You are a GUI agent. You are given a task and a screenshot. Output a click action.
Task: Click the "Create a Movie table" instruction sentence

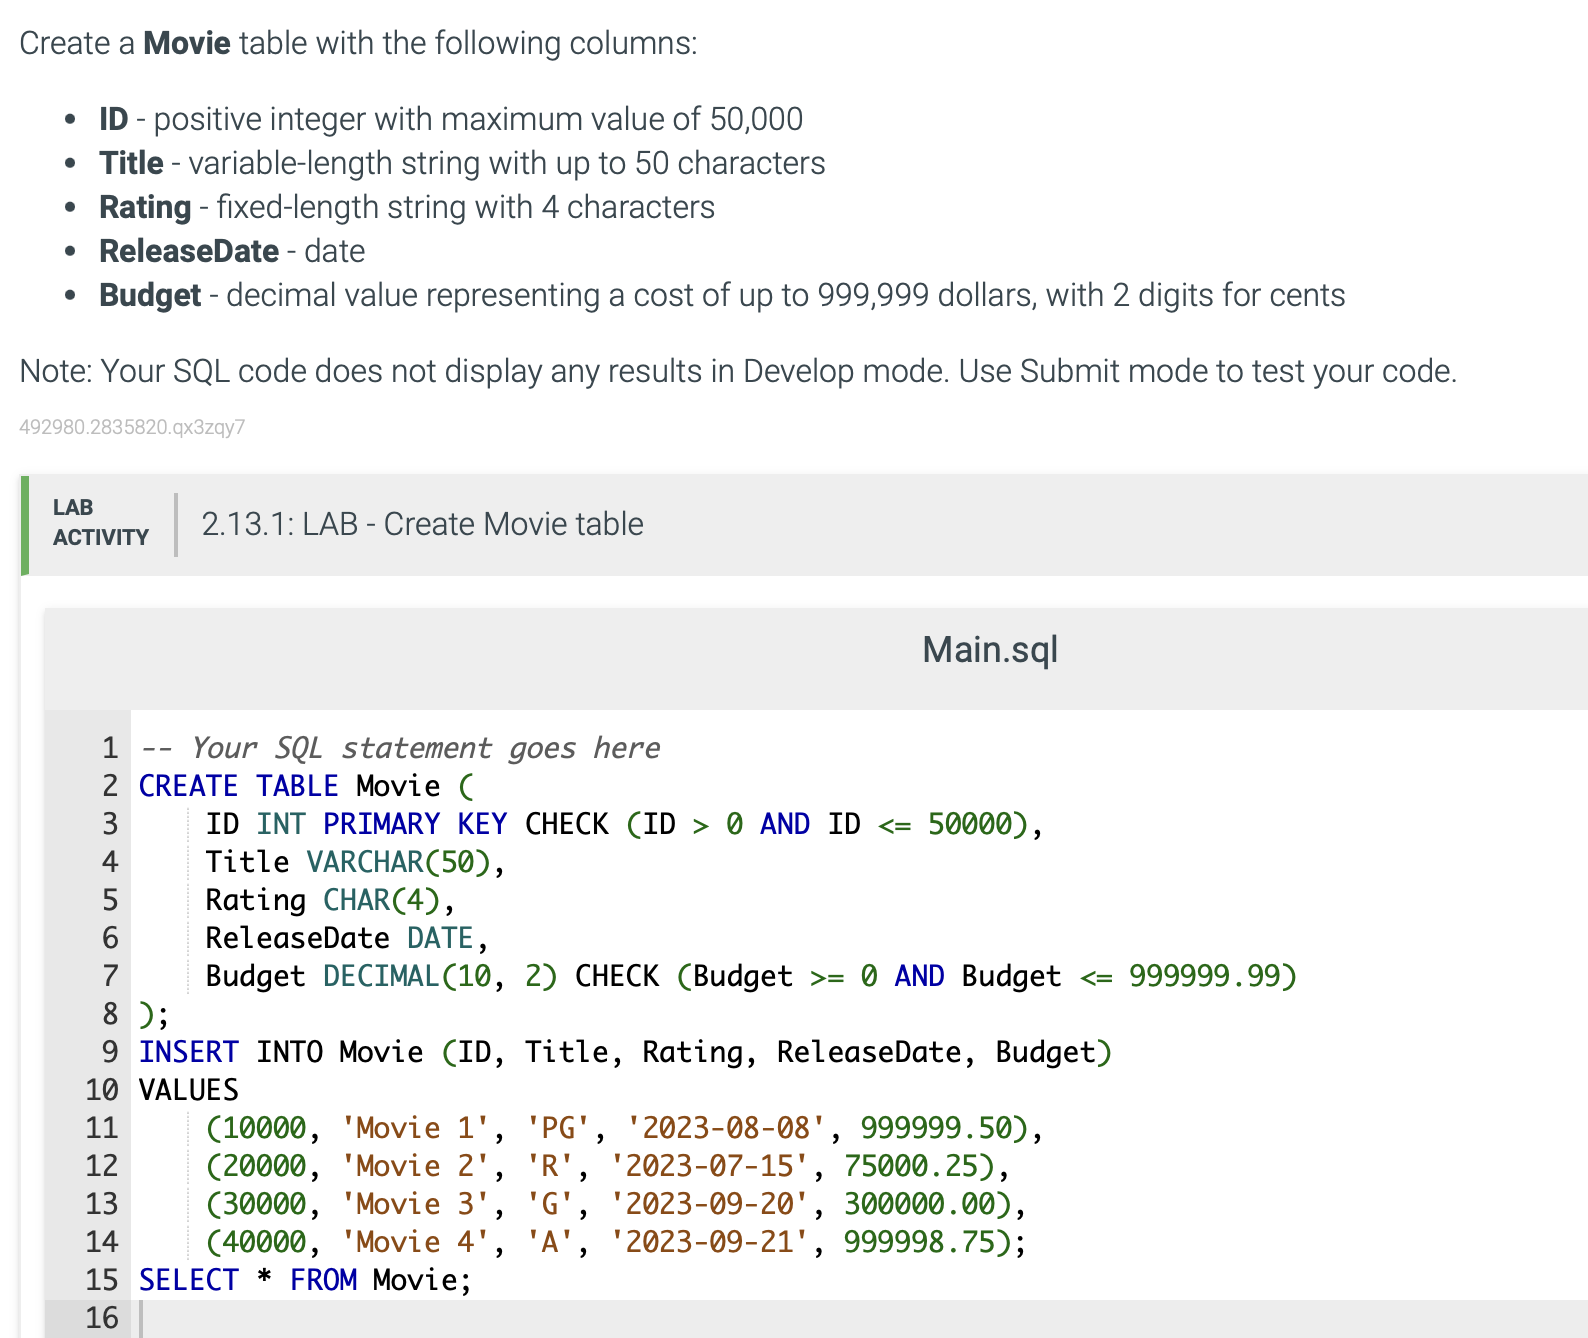[358, 43]
